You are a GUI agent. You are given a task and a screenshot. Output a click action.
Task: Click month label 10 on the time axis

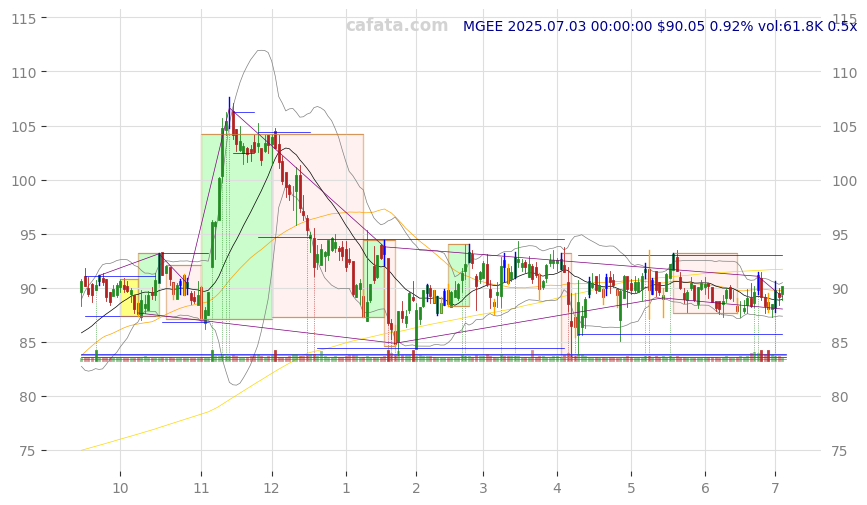click(x=120, y=488)
